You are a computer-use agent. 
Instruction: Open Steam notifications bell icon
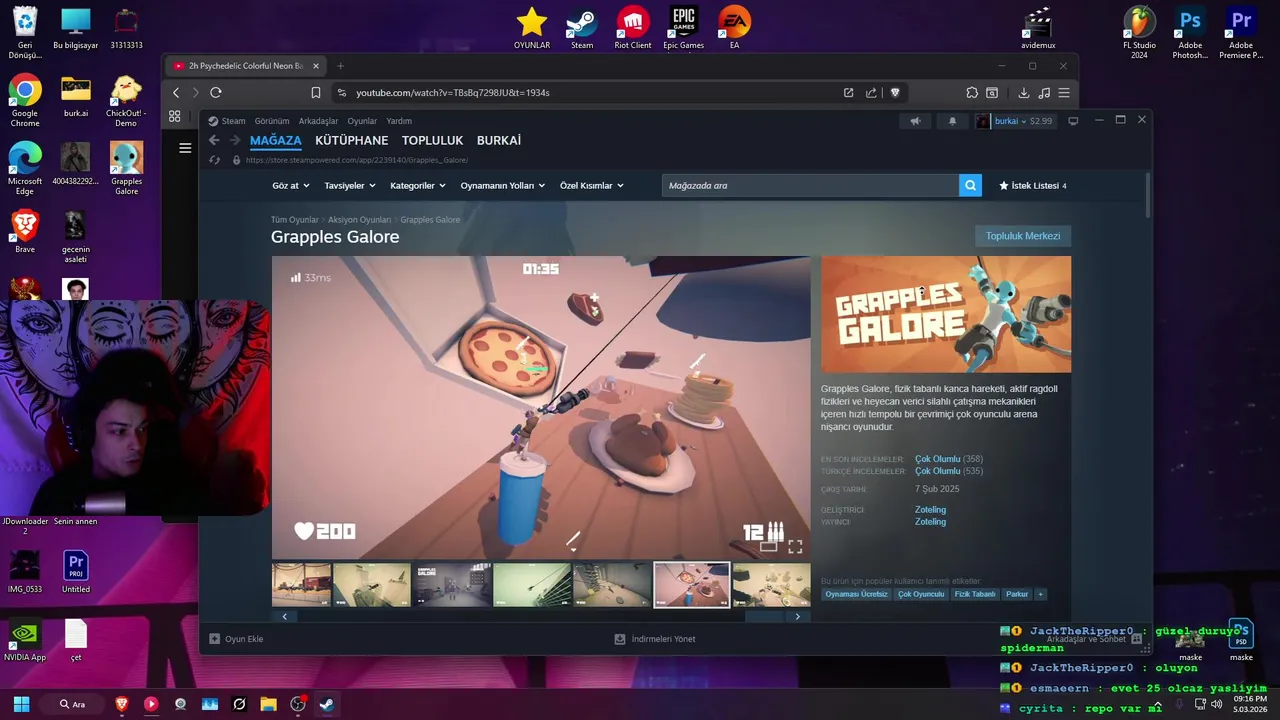click(952, 121)
